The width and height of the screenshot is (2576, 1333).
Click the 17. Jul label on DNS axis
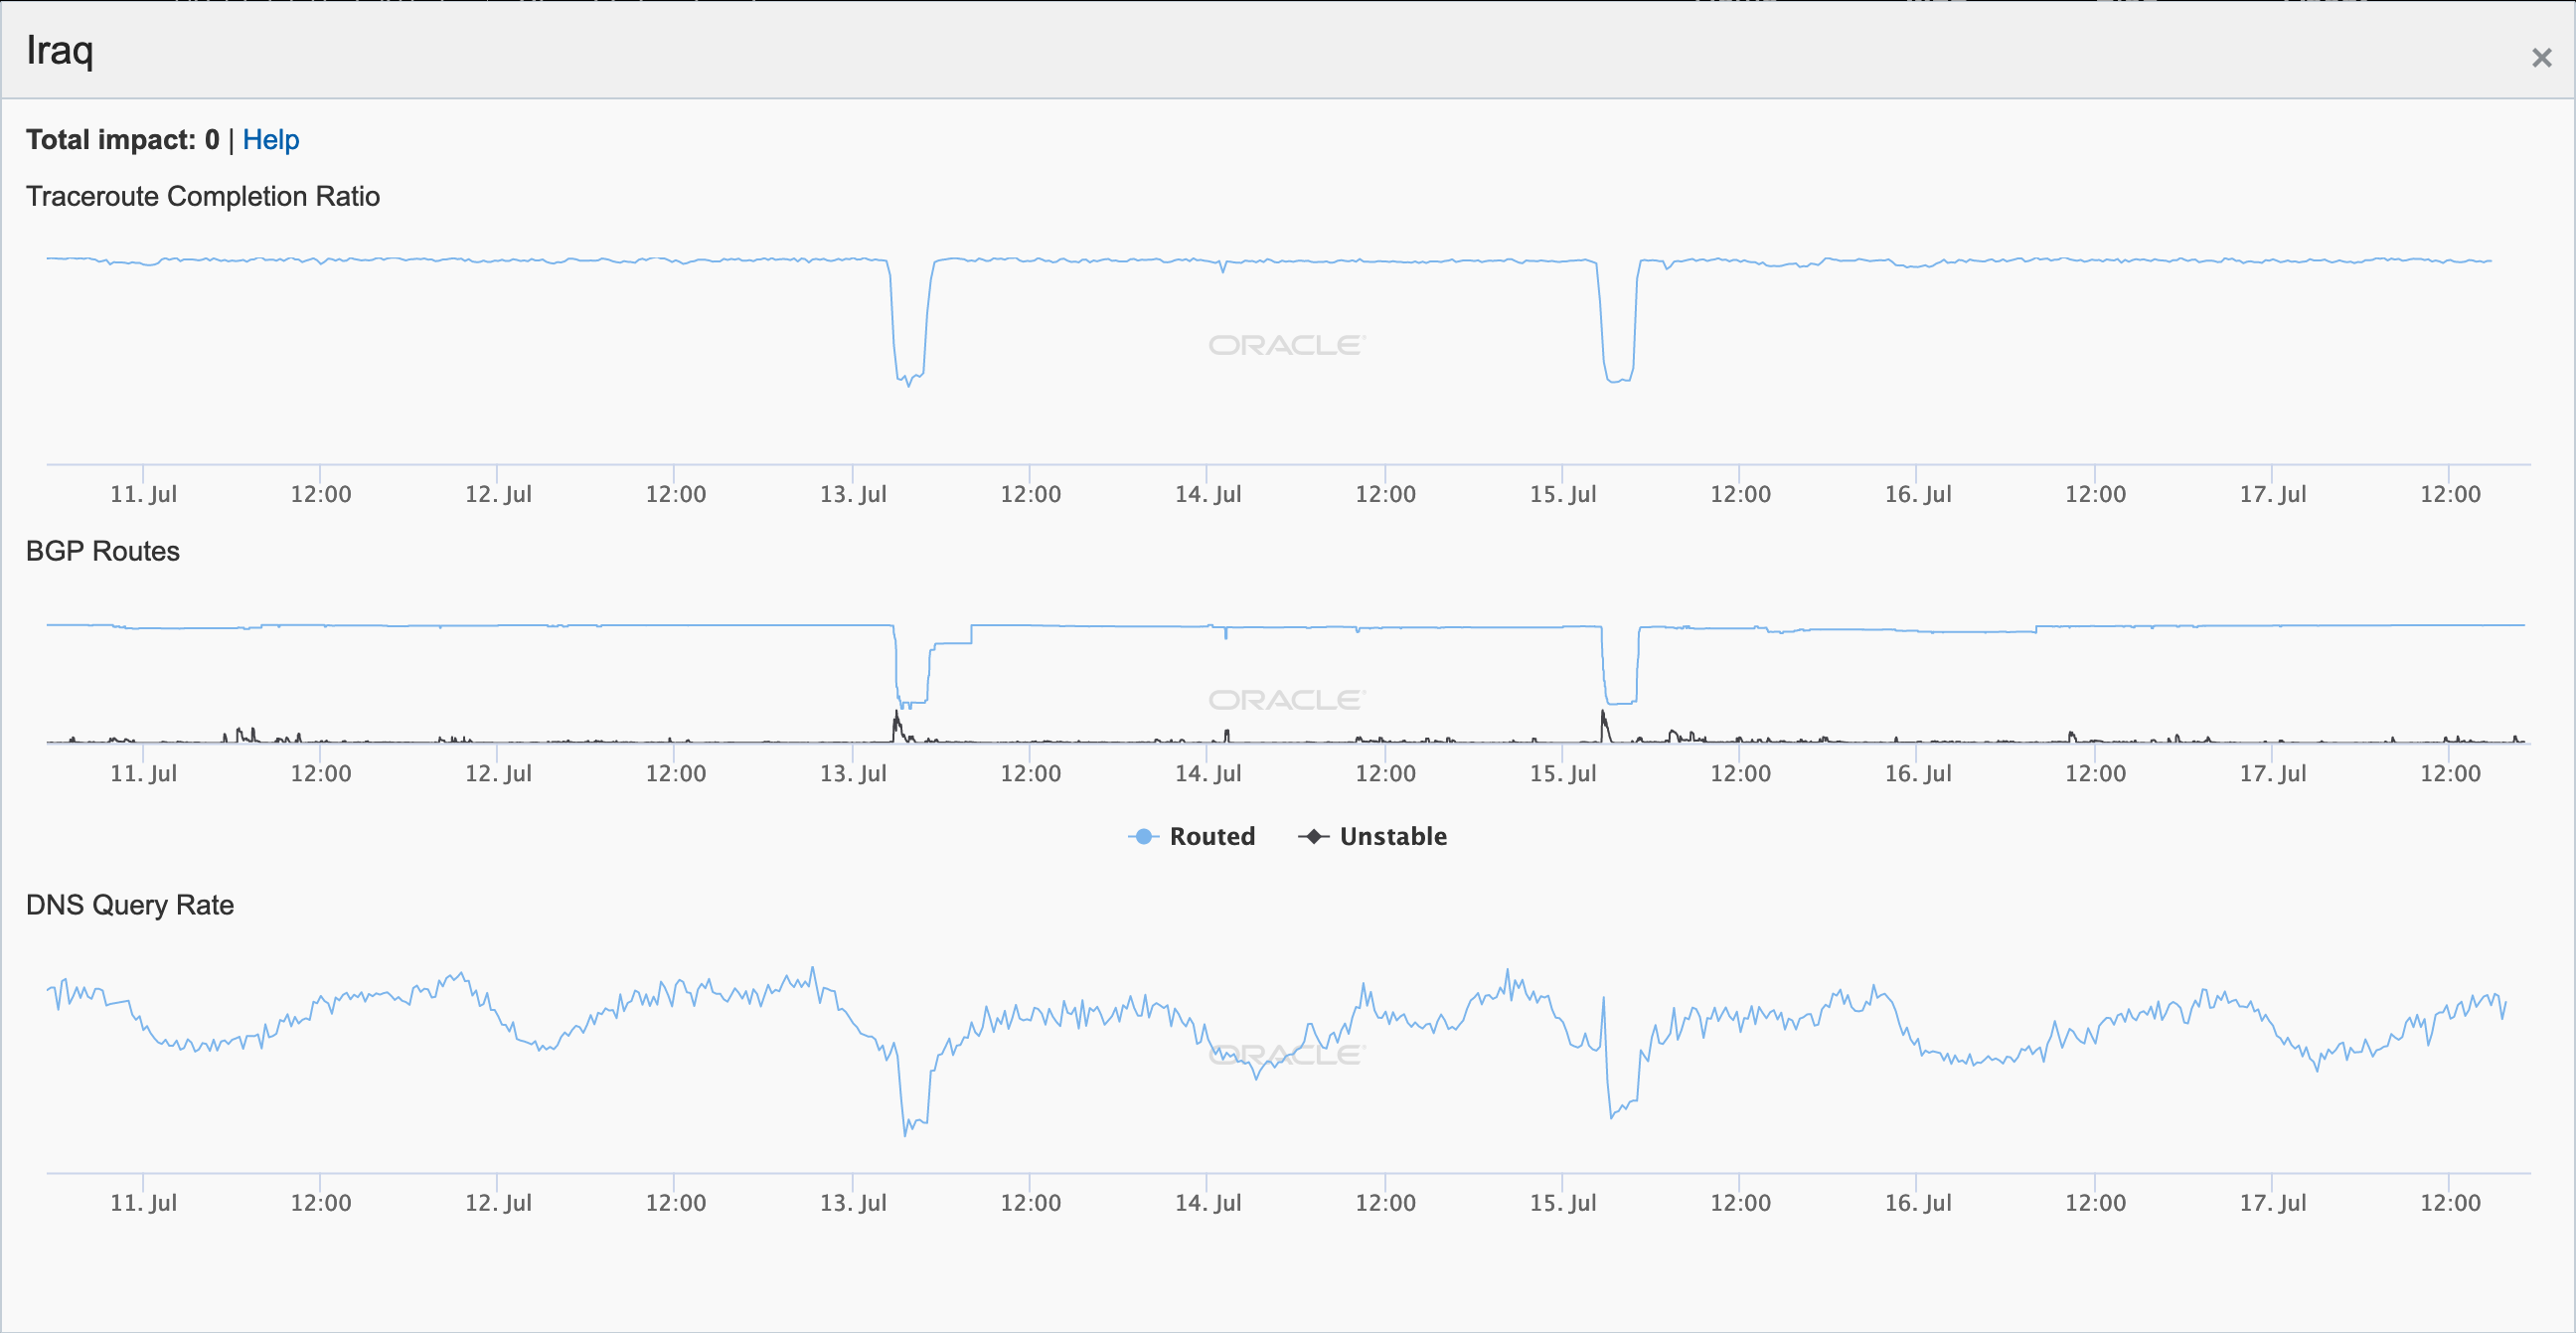click(x=2272, y=1203)
